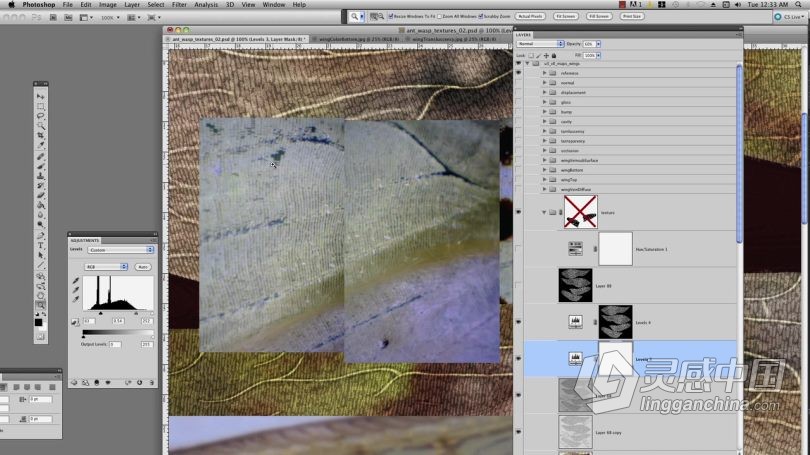
Task: Open the Levels preset dropdown
Action: pos(121,250)
